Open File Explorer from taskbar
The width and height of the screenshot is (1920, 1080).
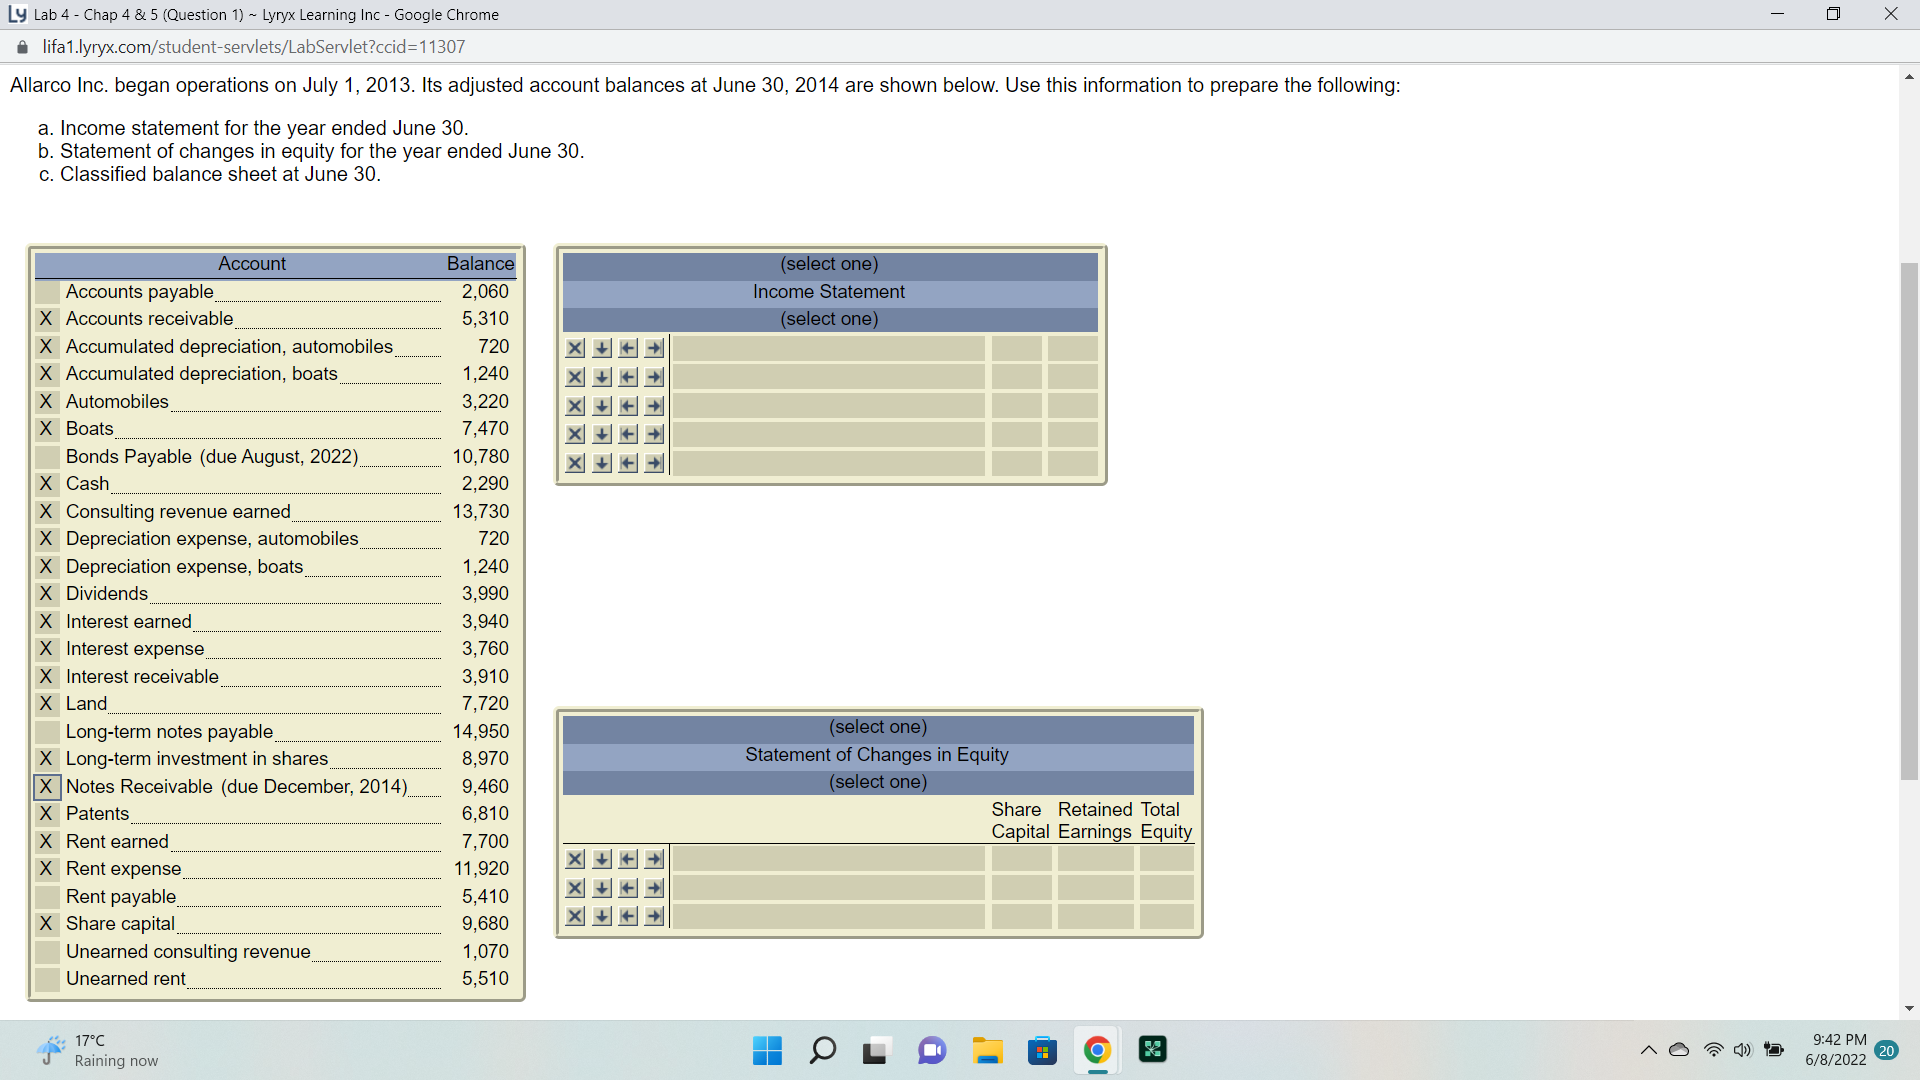click(987, 1050)
